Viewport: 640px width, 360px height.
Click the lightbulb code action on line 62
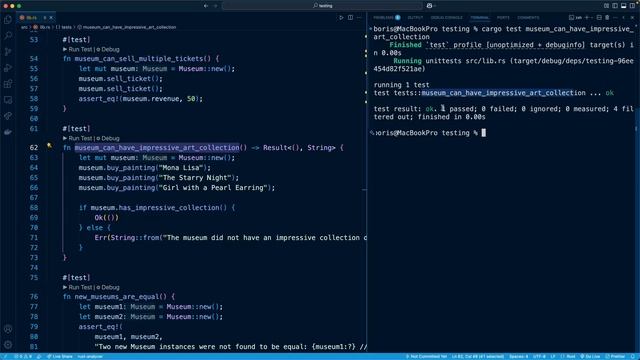click(49, 145)
